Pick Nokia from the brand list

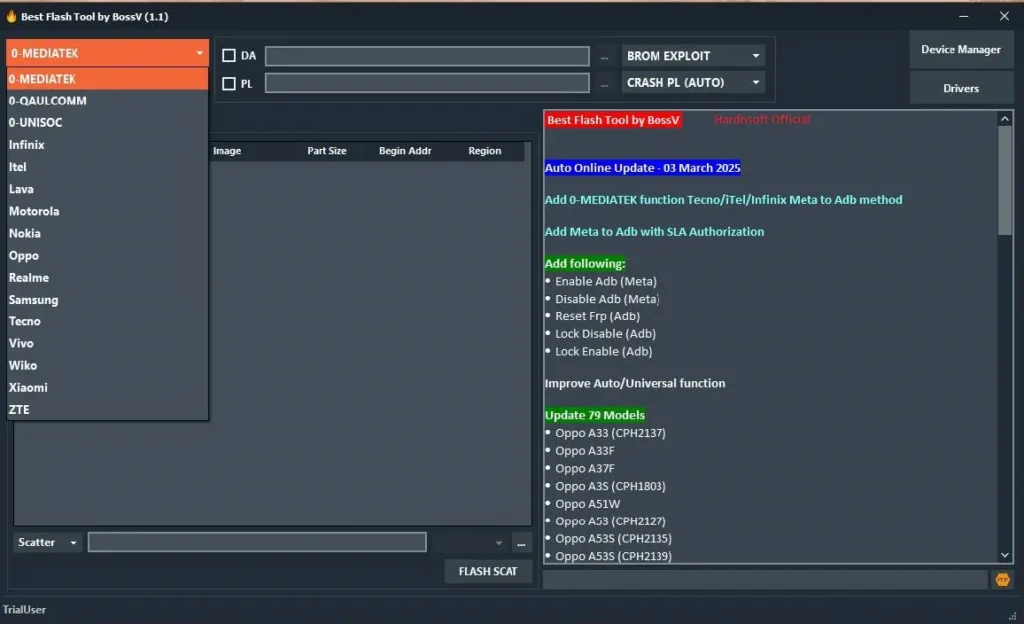[x=107, y=233]
